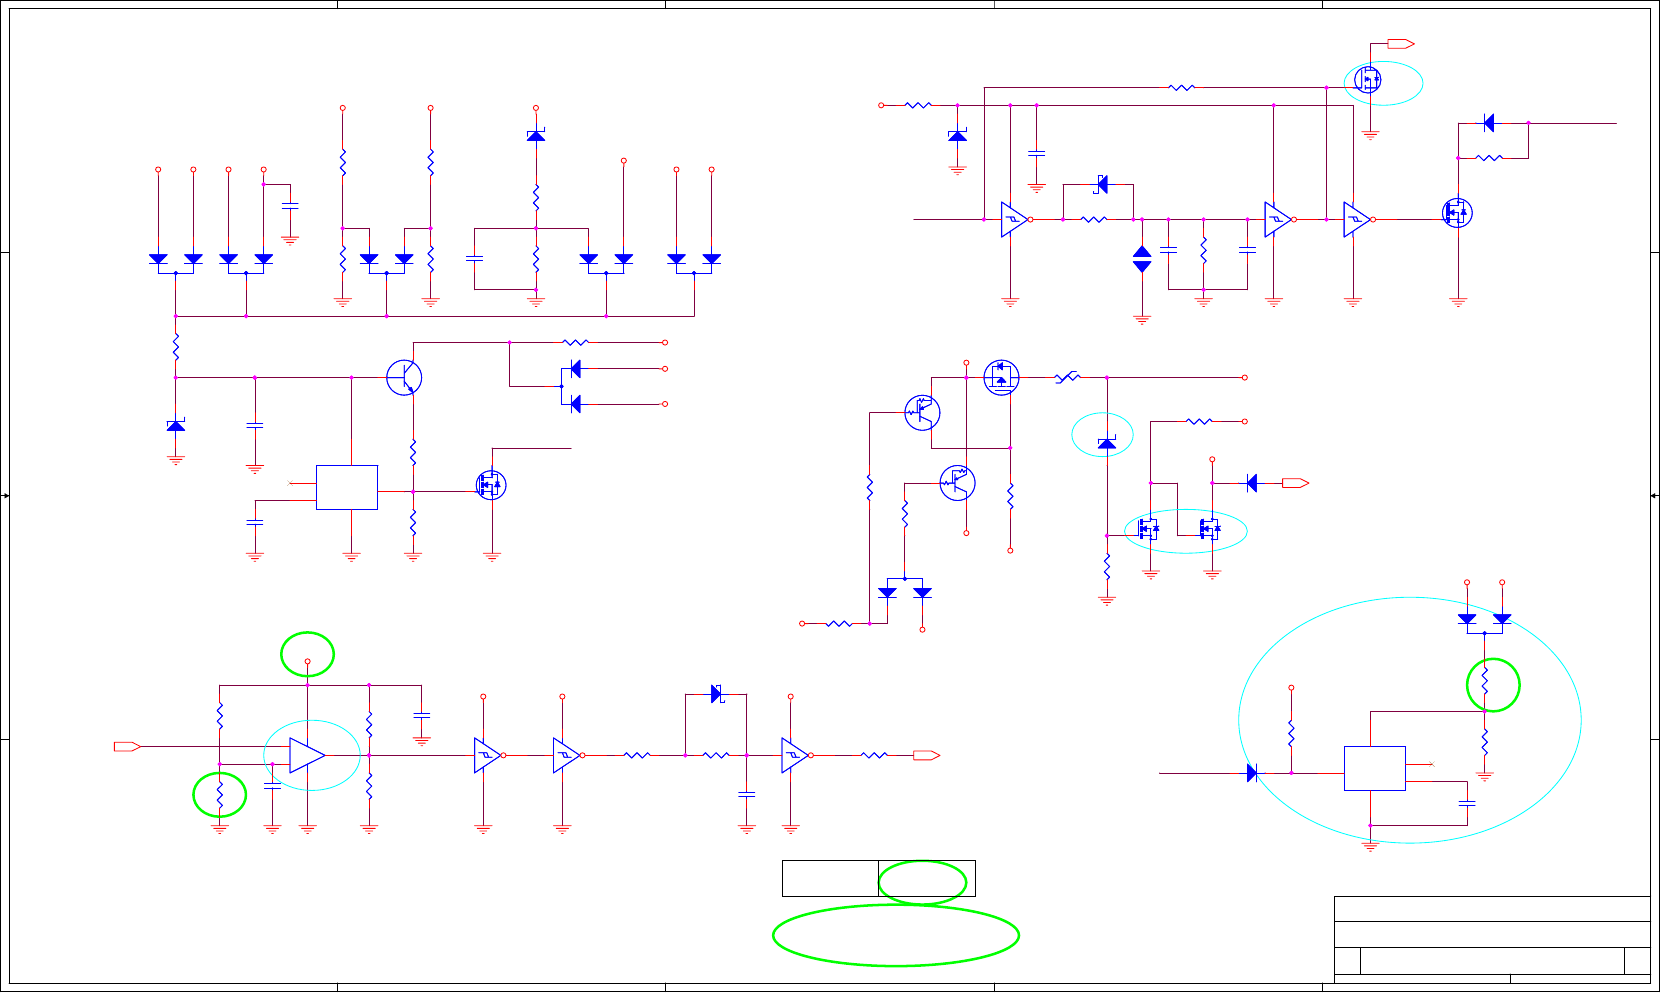Select the Schmitt inverter directly driving the right MOSFET gate
1660x993 pixels.
1359,219
